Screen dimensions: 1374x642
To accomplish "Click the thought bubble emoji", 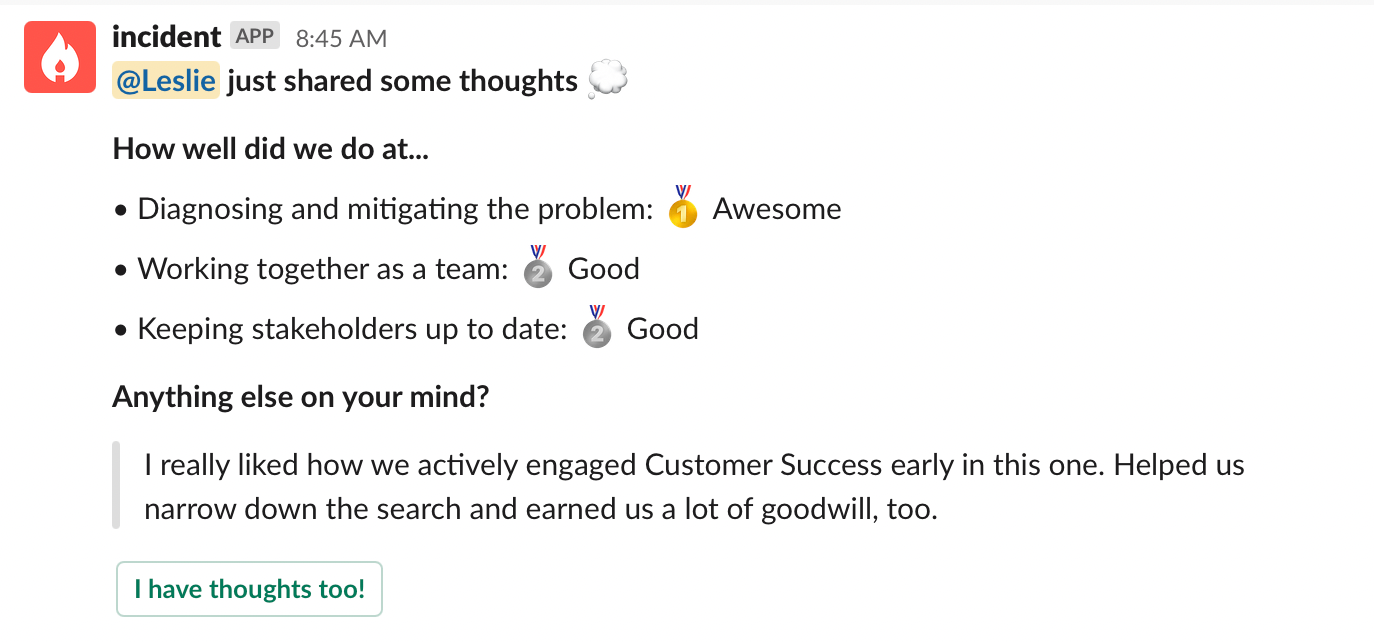I will click(607, 80).
